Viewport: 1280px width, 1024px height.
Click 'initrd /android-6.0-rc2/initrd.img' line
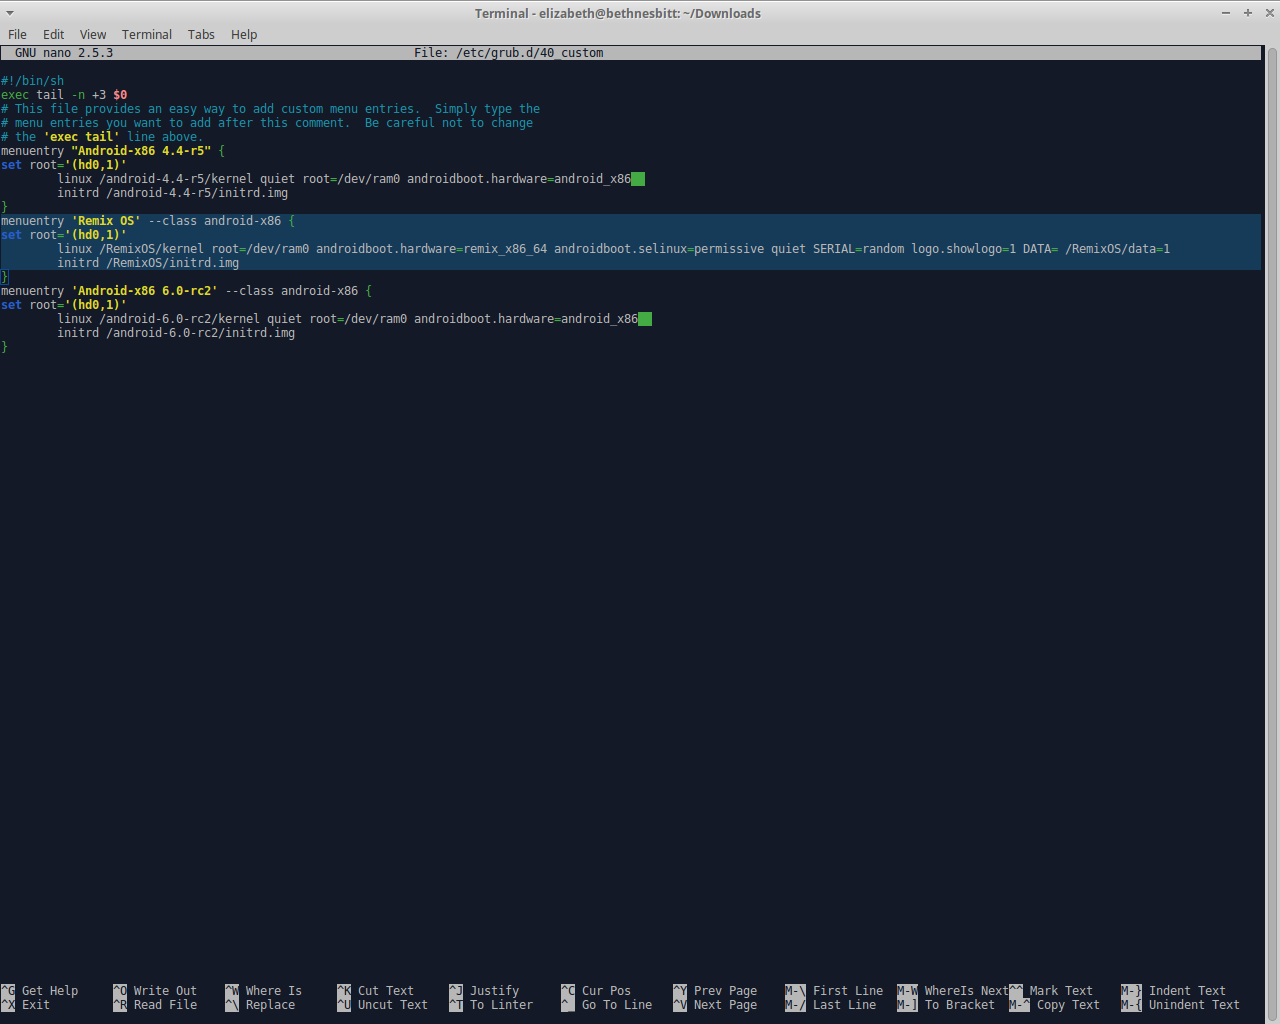click(176, 333)
